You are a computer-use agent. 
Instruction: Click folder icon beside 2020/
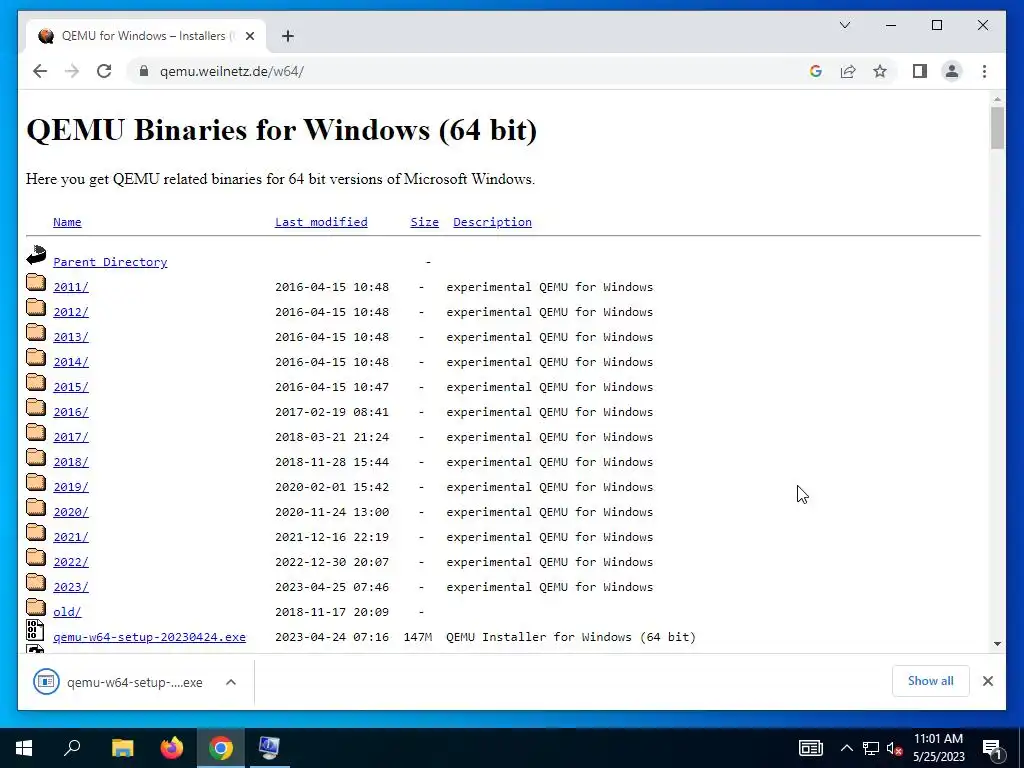click(36, 507)
